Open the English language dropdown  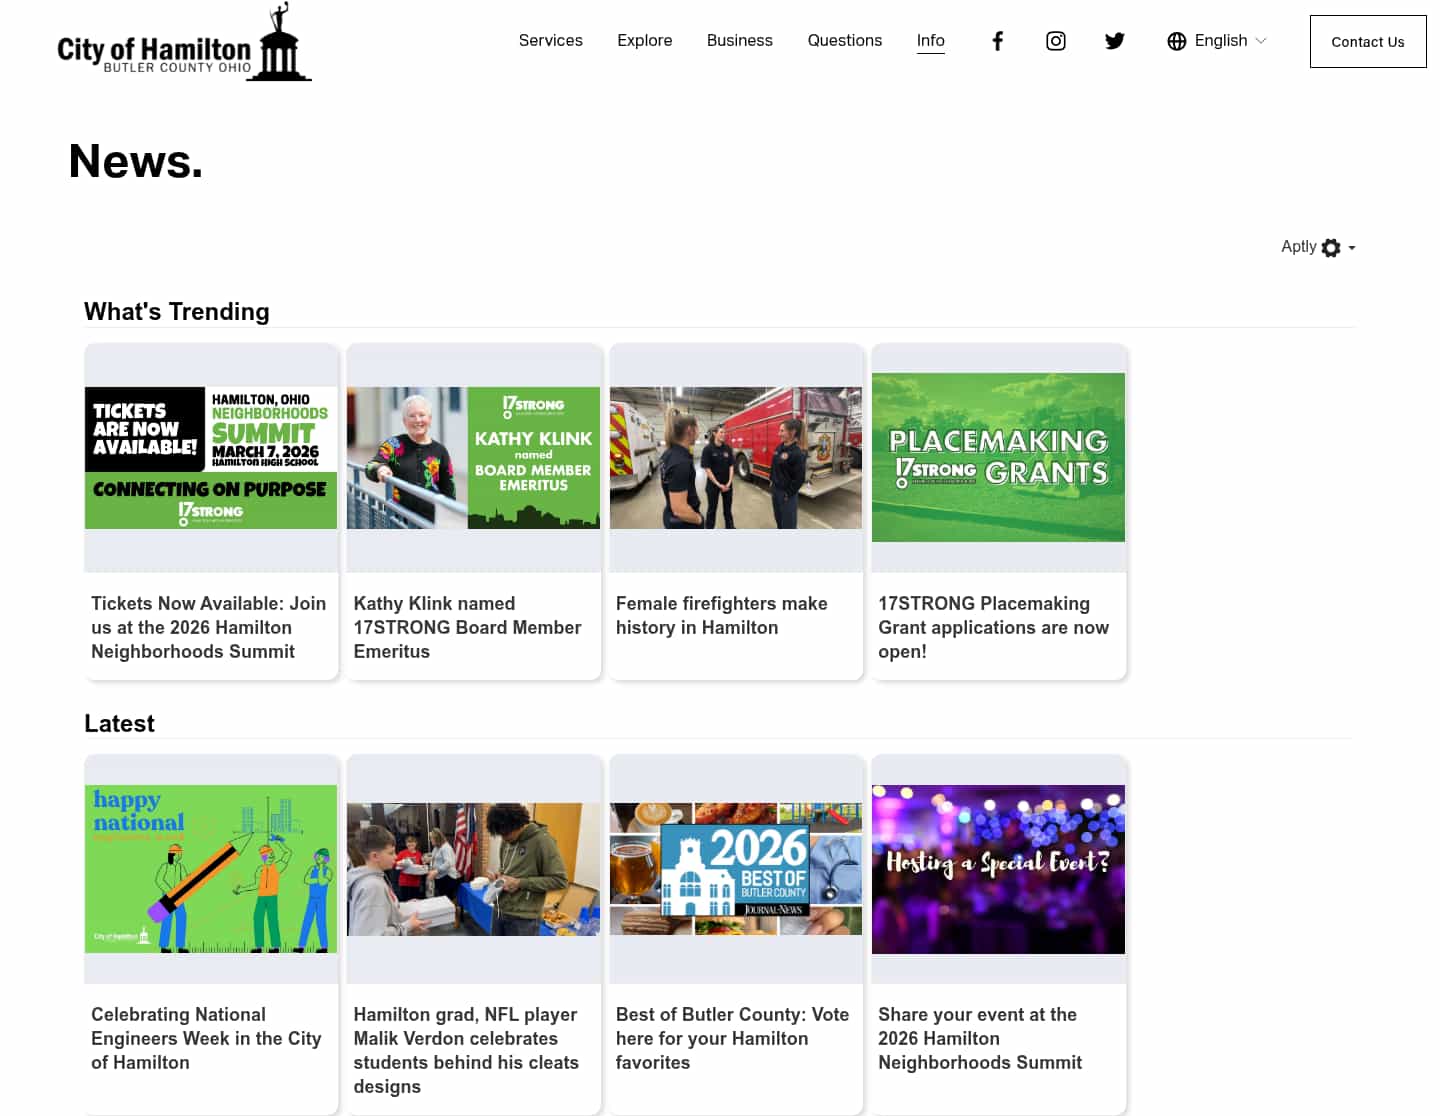point(1220,40)
